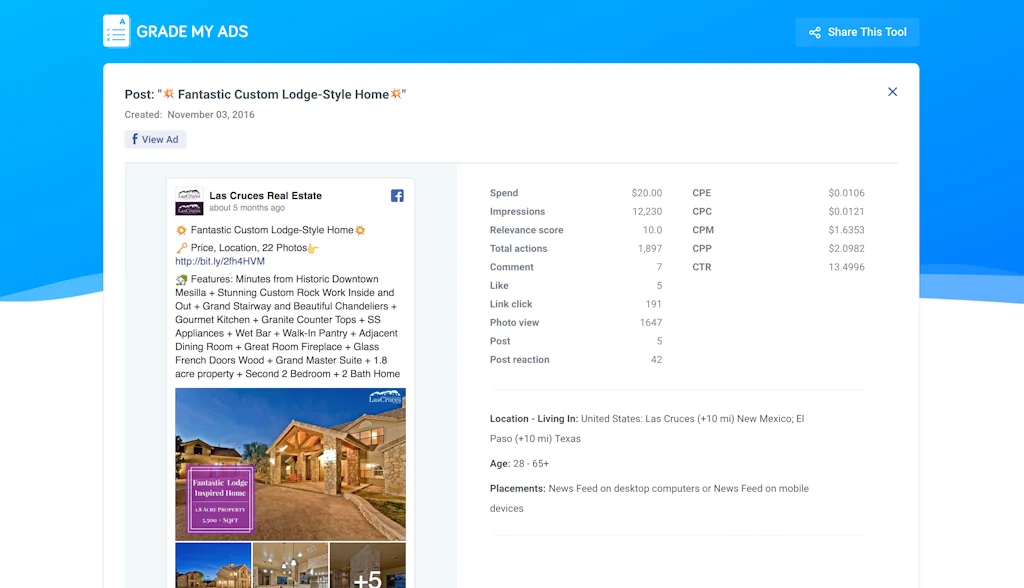The height and width of the screenshot is (588, 1024).
Task: Dismiss the post details with the X
Action: click(892, 91)
